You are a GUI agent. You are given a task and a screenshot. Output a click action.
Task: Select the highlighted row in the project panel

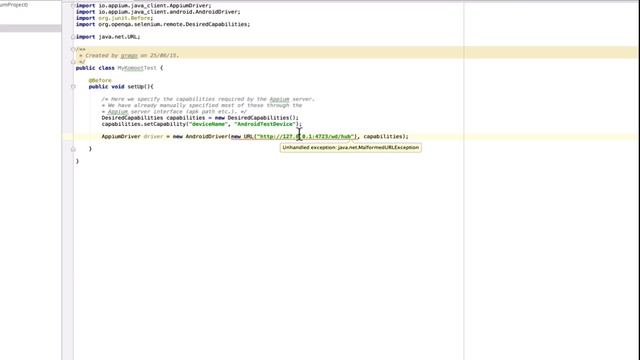point(31,28)
